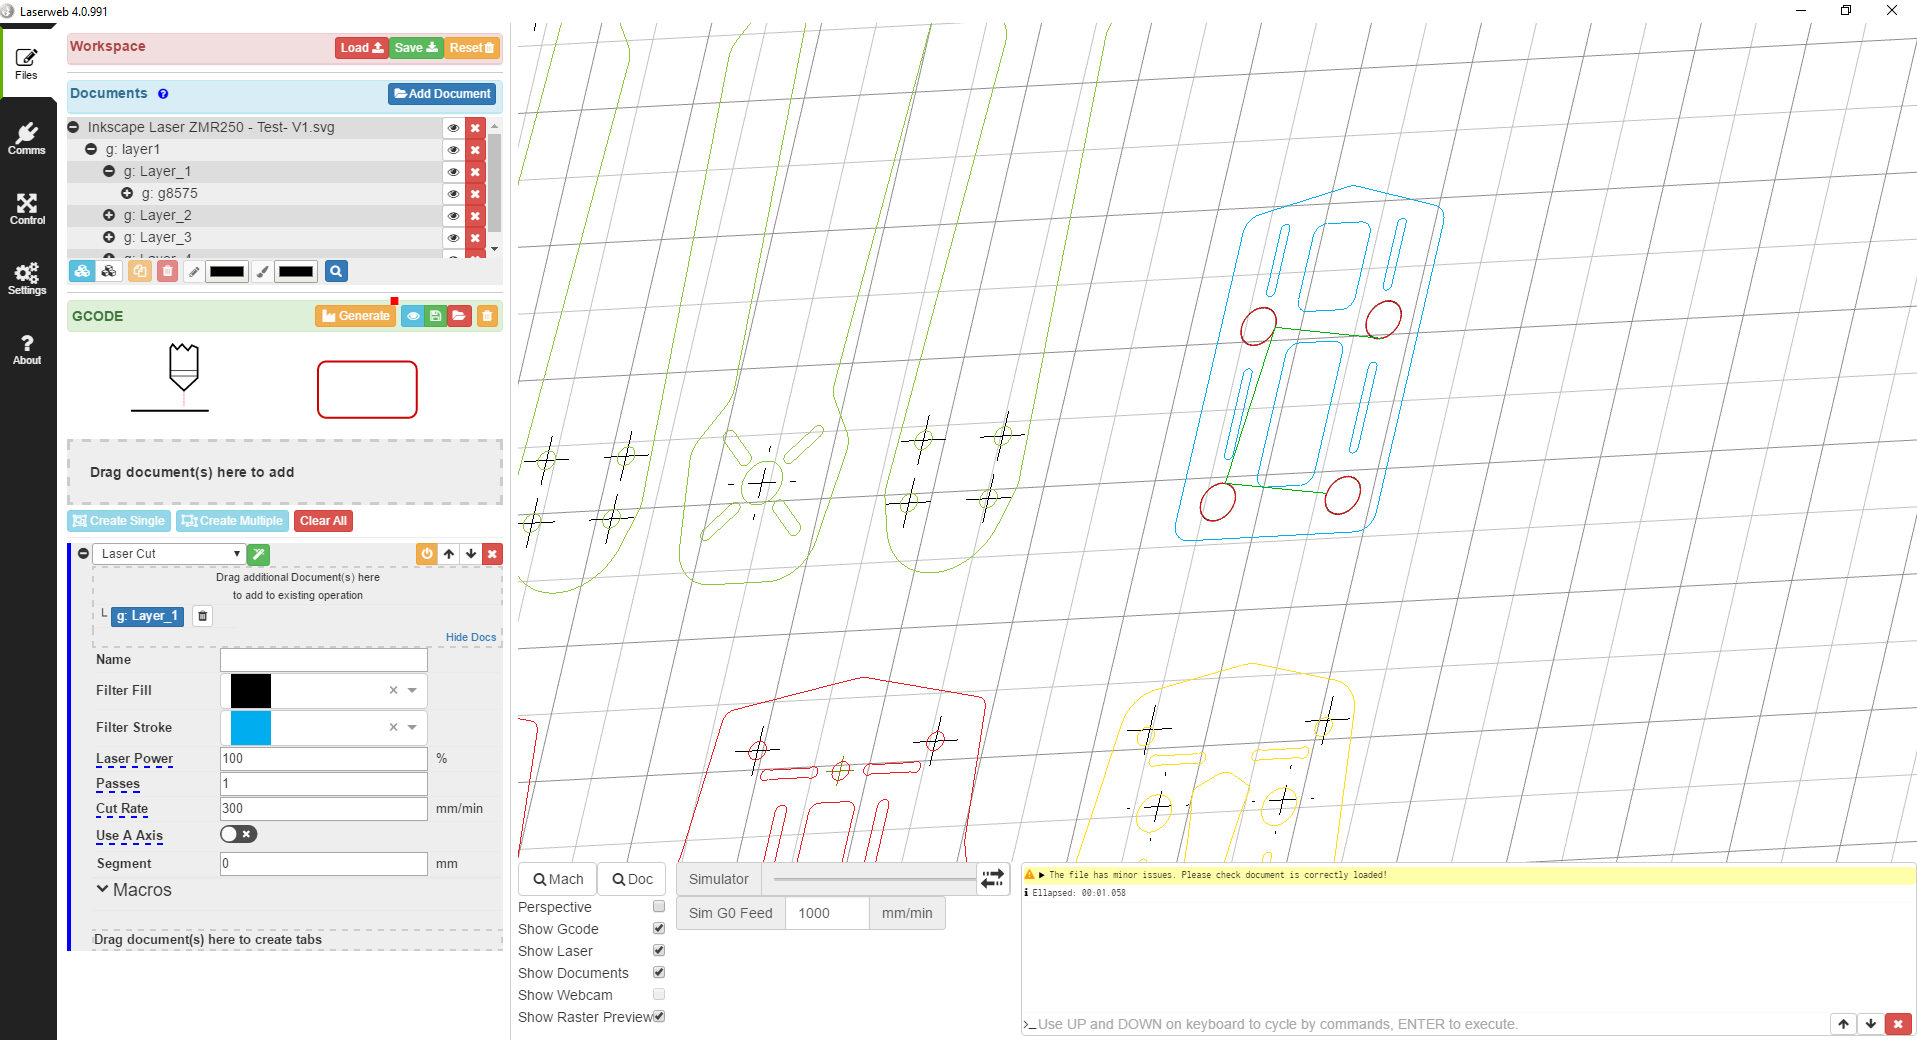1917x1040 pixels.
Task: Click the Reset workspace button
Action: click(x=471, y=48)
